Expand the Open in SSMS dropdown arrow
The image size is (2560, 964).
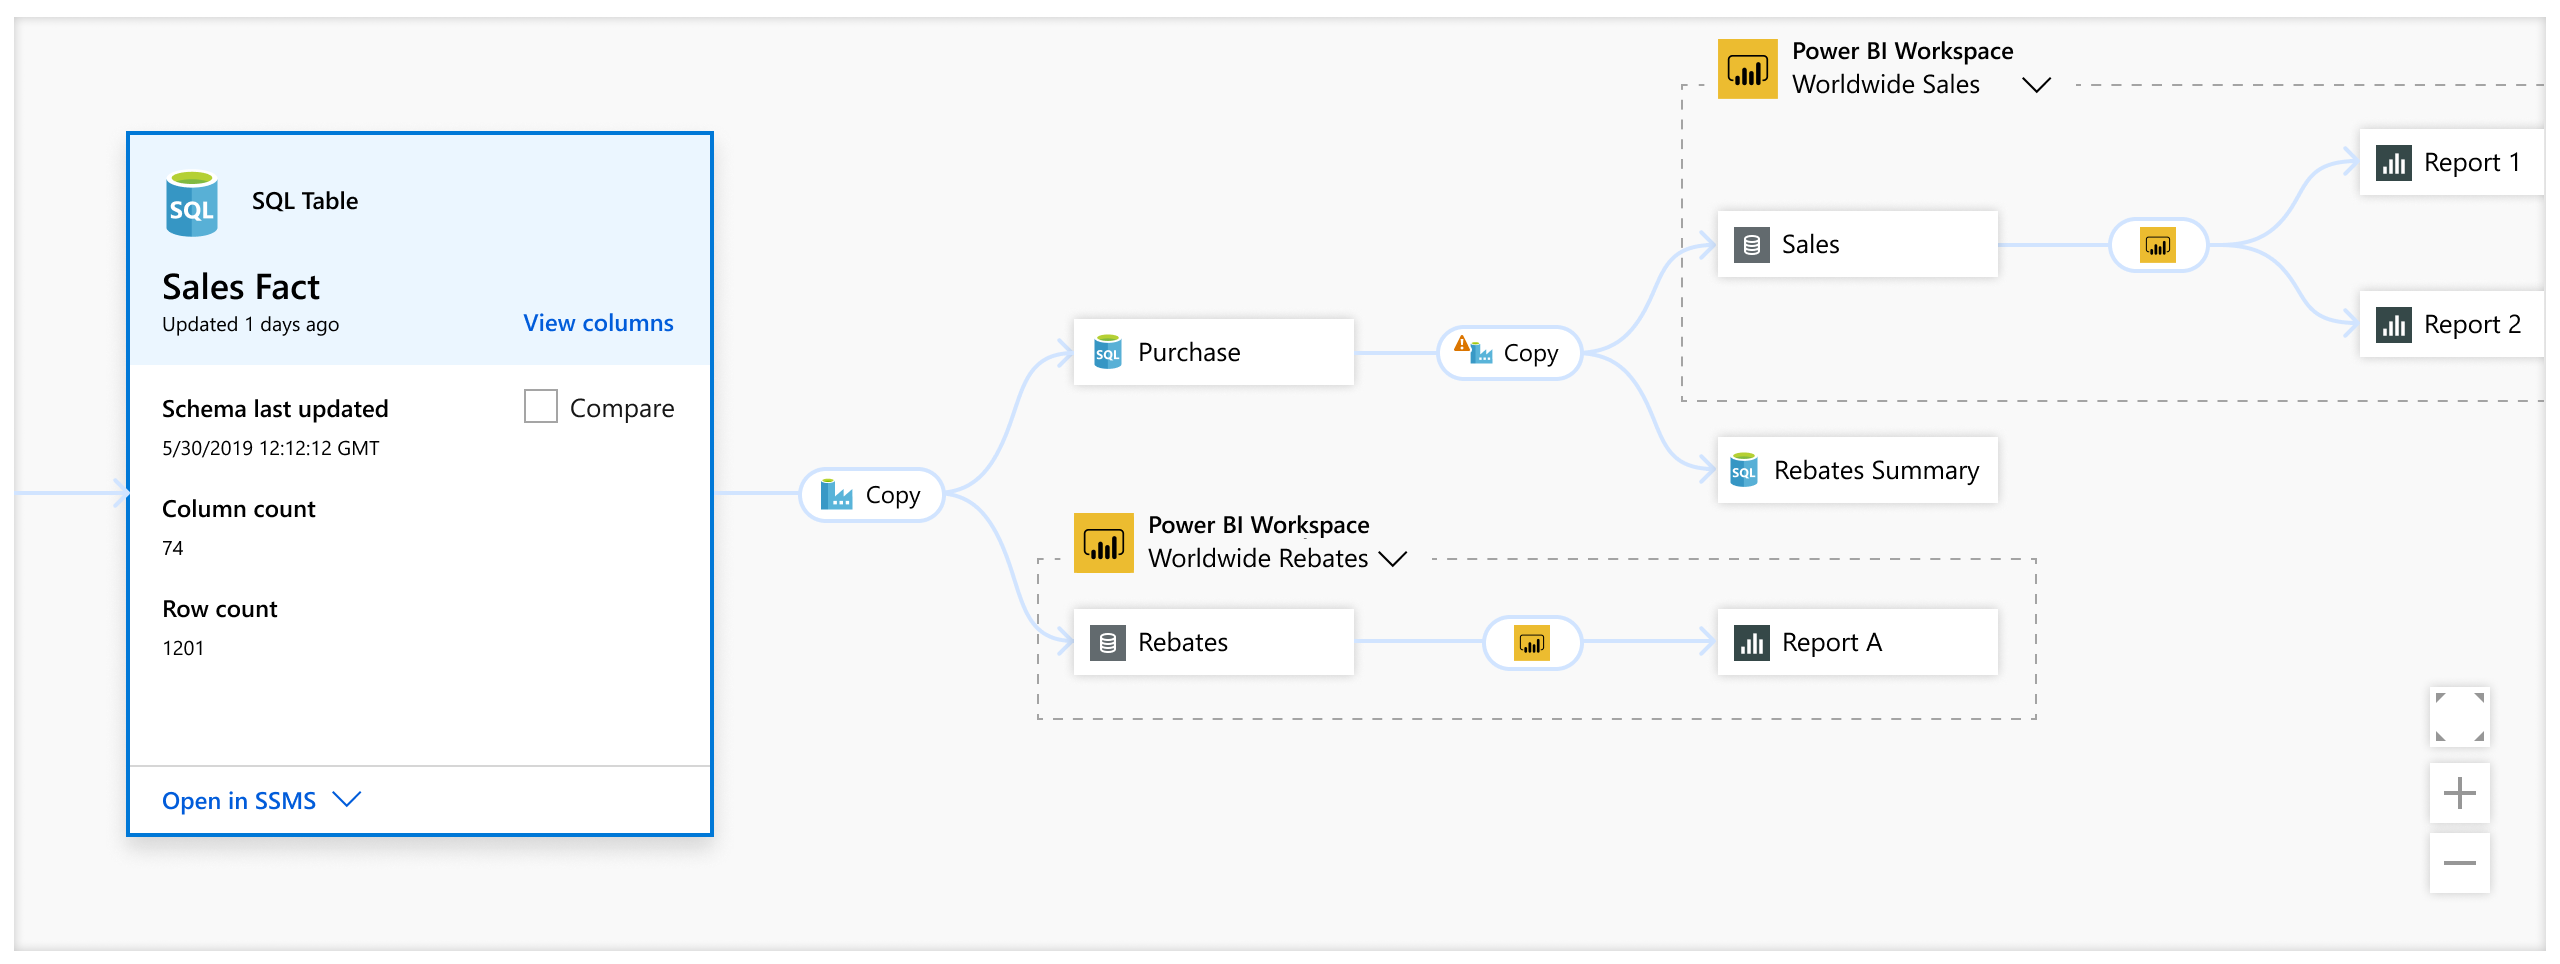346,800
